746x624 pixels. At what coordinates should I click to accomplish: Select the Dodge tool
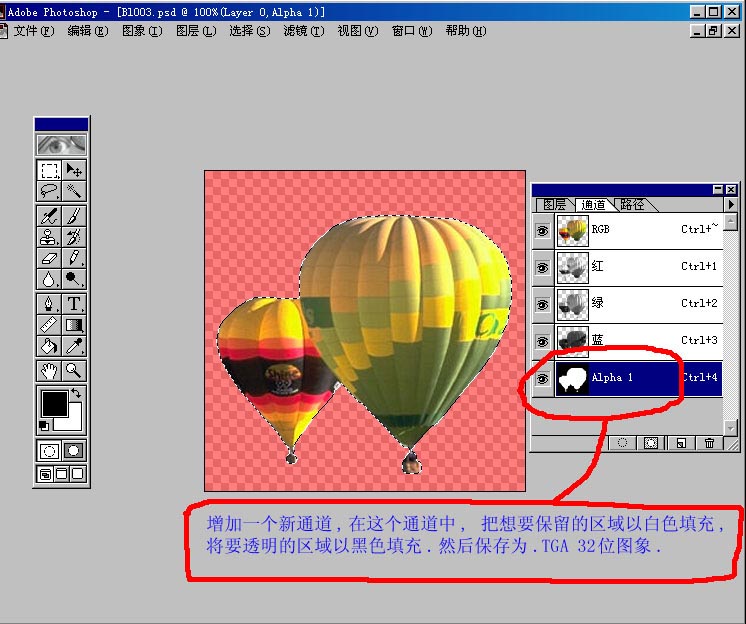click(x=74, y=279)
